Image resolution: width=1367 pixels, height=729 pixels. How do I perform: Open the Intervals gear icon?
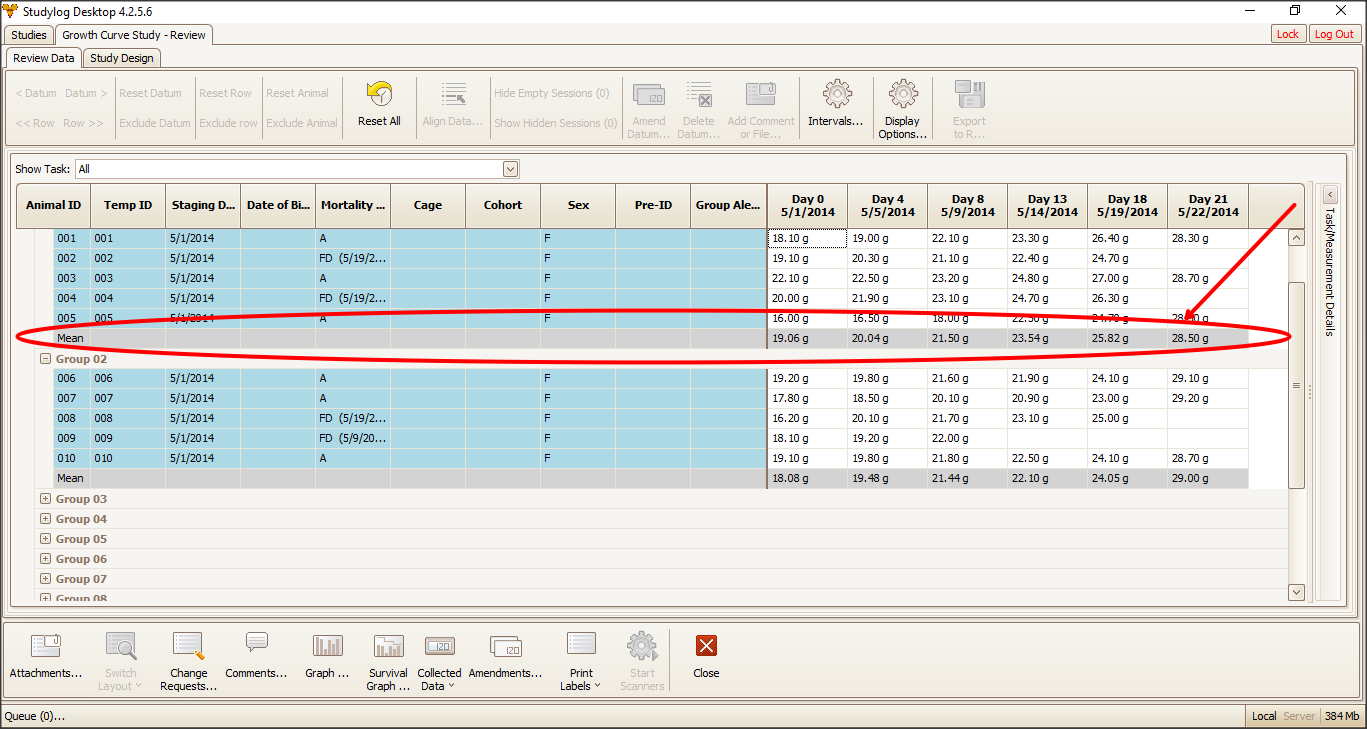click(836, 94)
